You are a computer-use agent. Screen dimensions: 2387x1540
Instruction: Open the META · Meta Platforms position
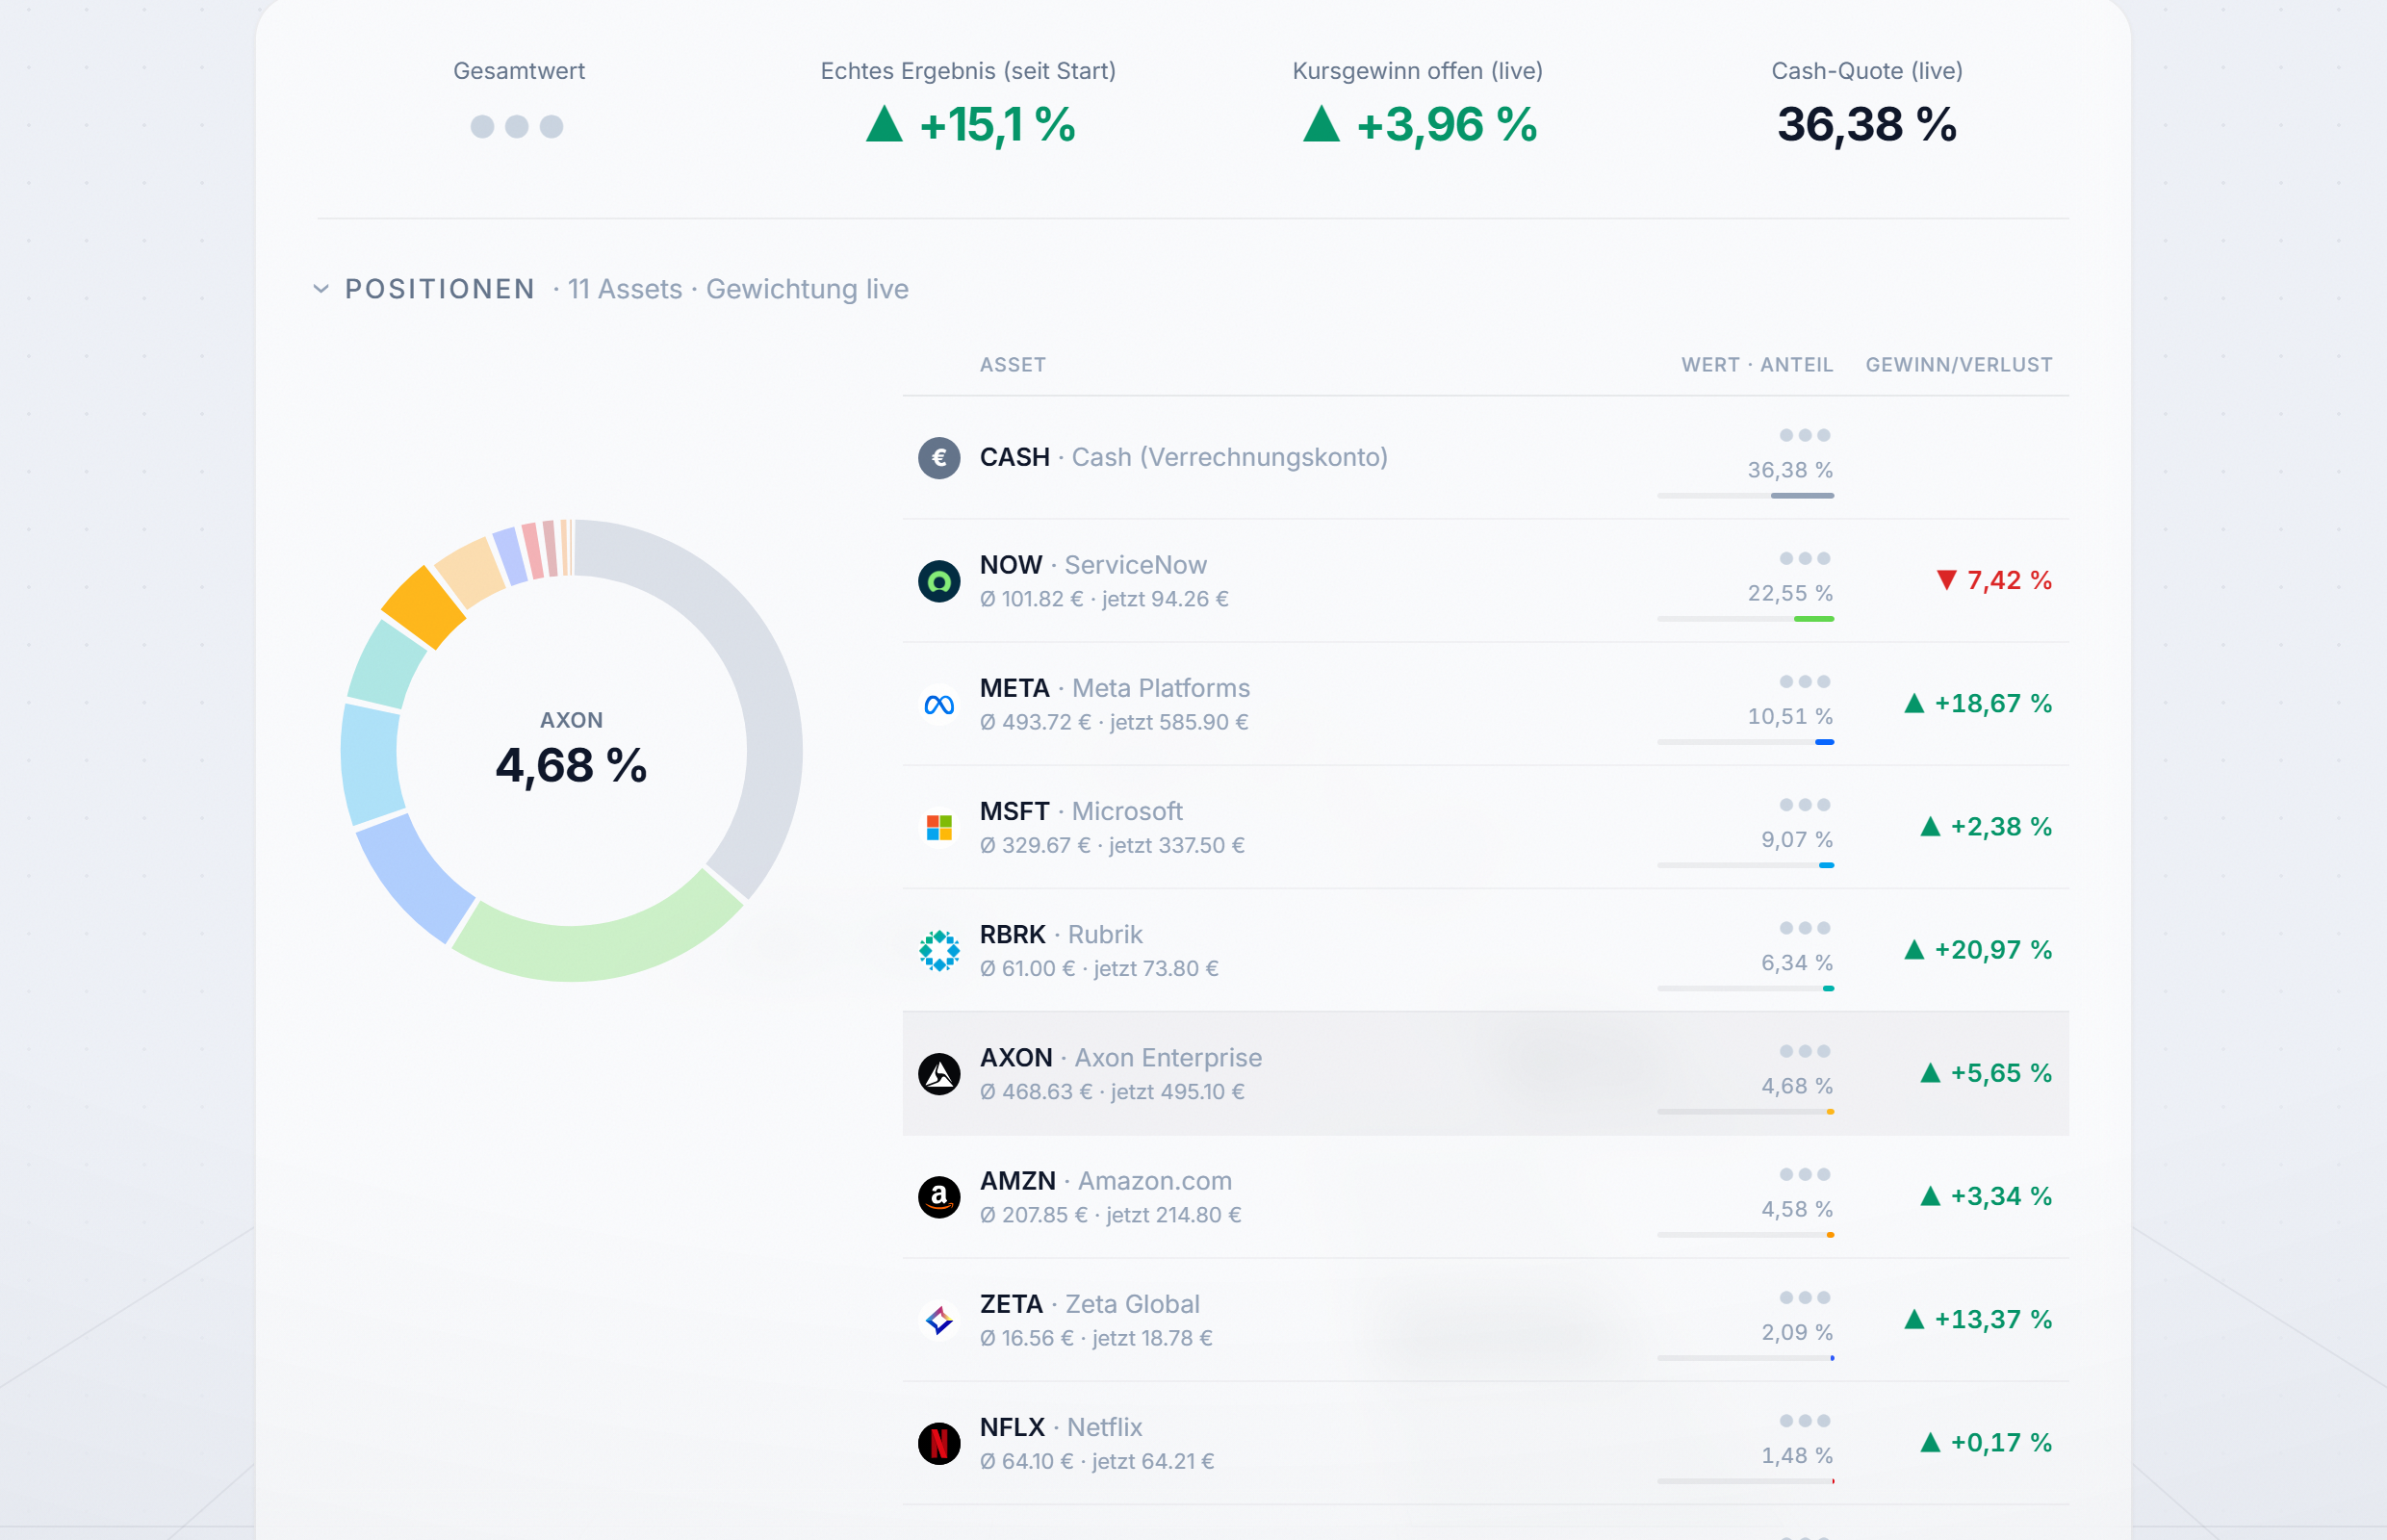click(x=1485, y=704)
